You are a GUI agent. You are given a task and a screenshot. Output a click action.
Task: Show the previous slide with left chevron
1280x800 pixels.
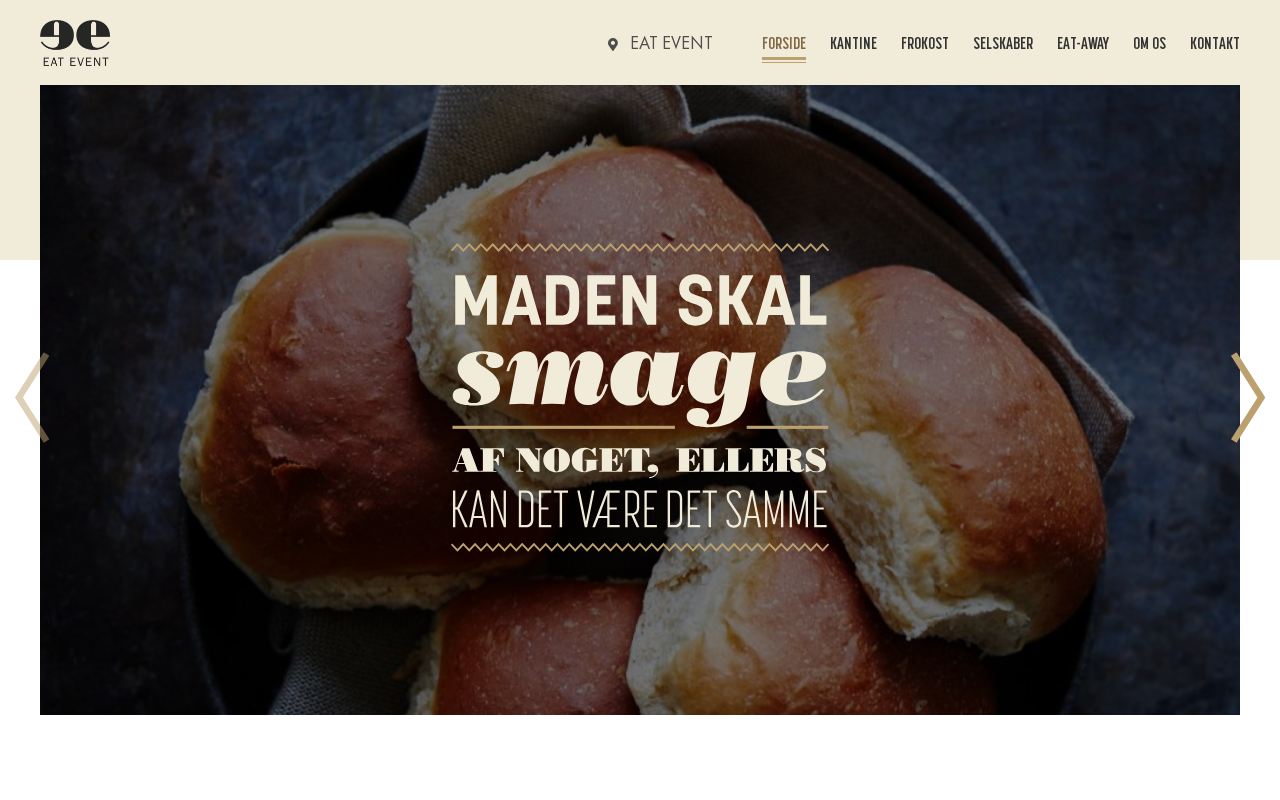click(32, 397)
